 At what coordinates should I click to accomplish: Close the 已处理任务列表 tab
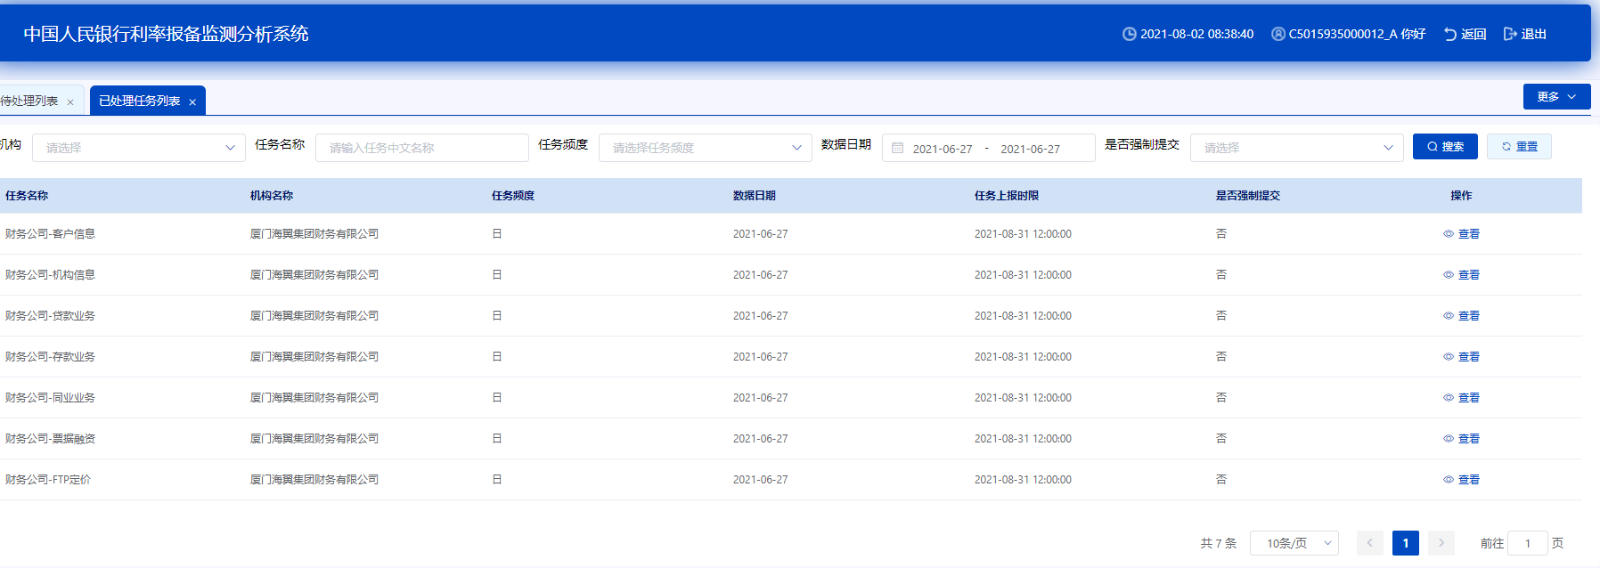193,102
